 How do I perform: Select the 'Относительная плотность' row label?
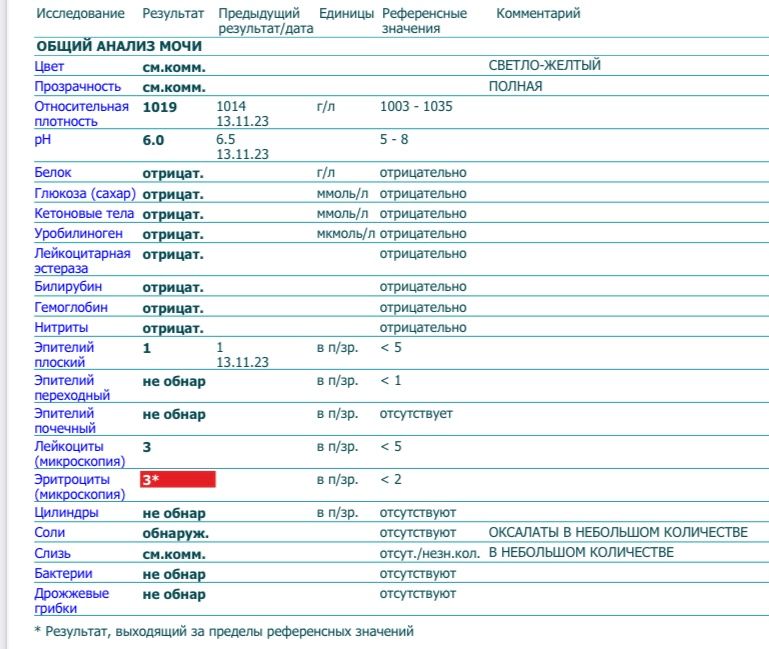(82, 114)
